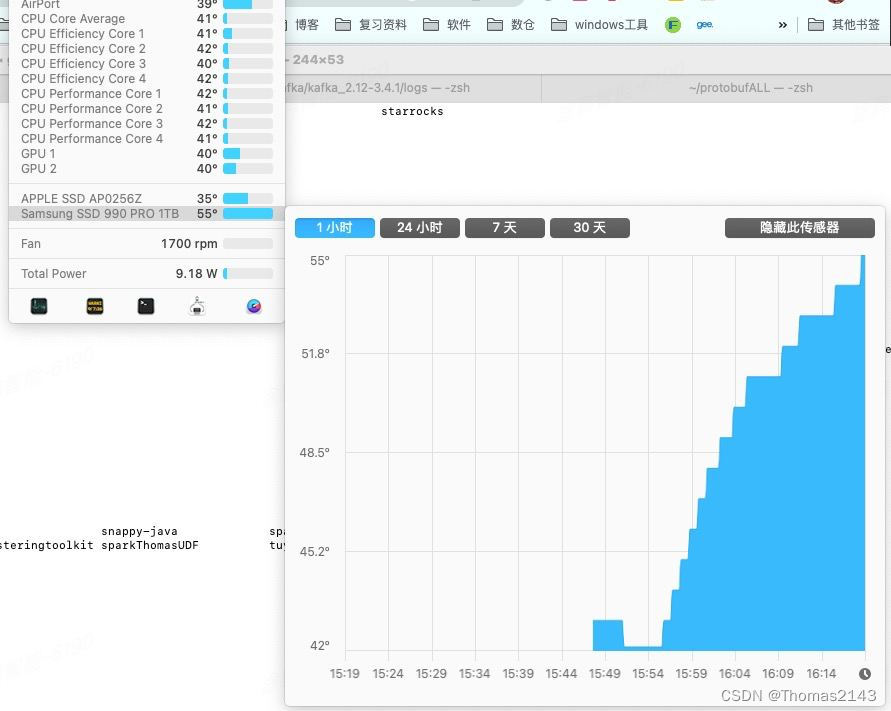Select the CPU Efficiency Core 4 row

147,78
